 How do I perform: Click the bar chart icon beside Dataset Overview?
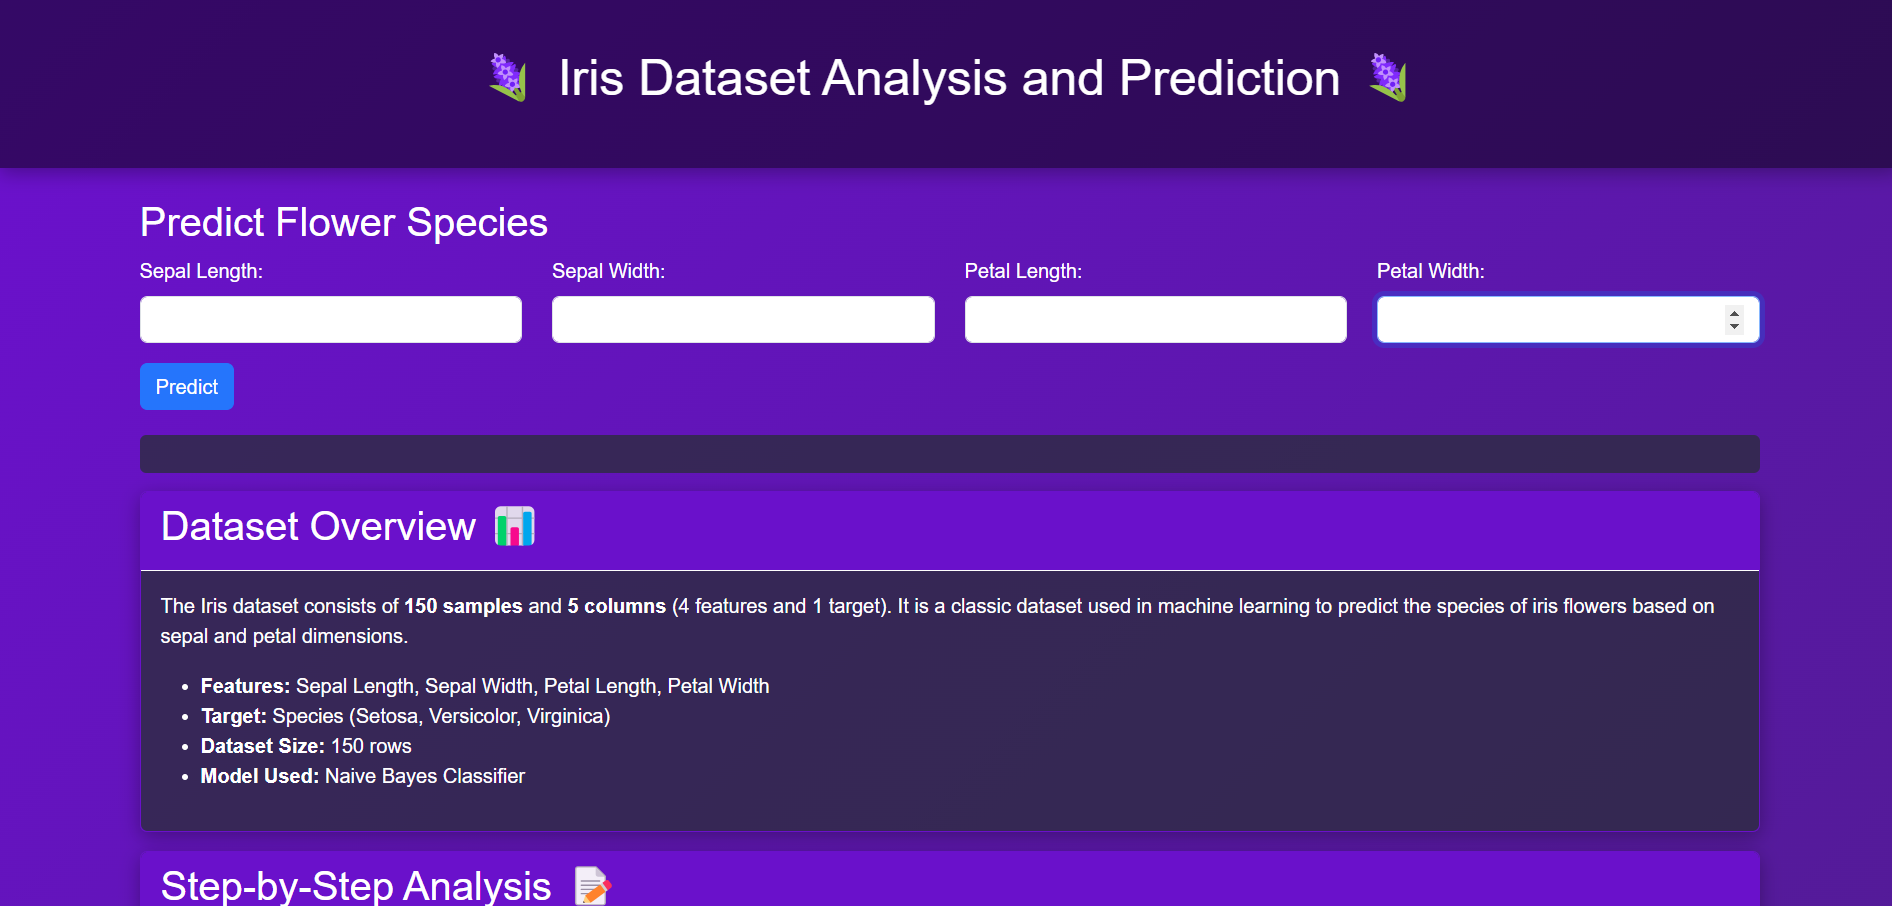pos(515,526)
